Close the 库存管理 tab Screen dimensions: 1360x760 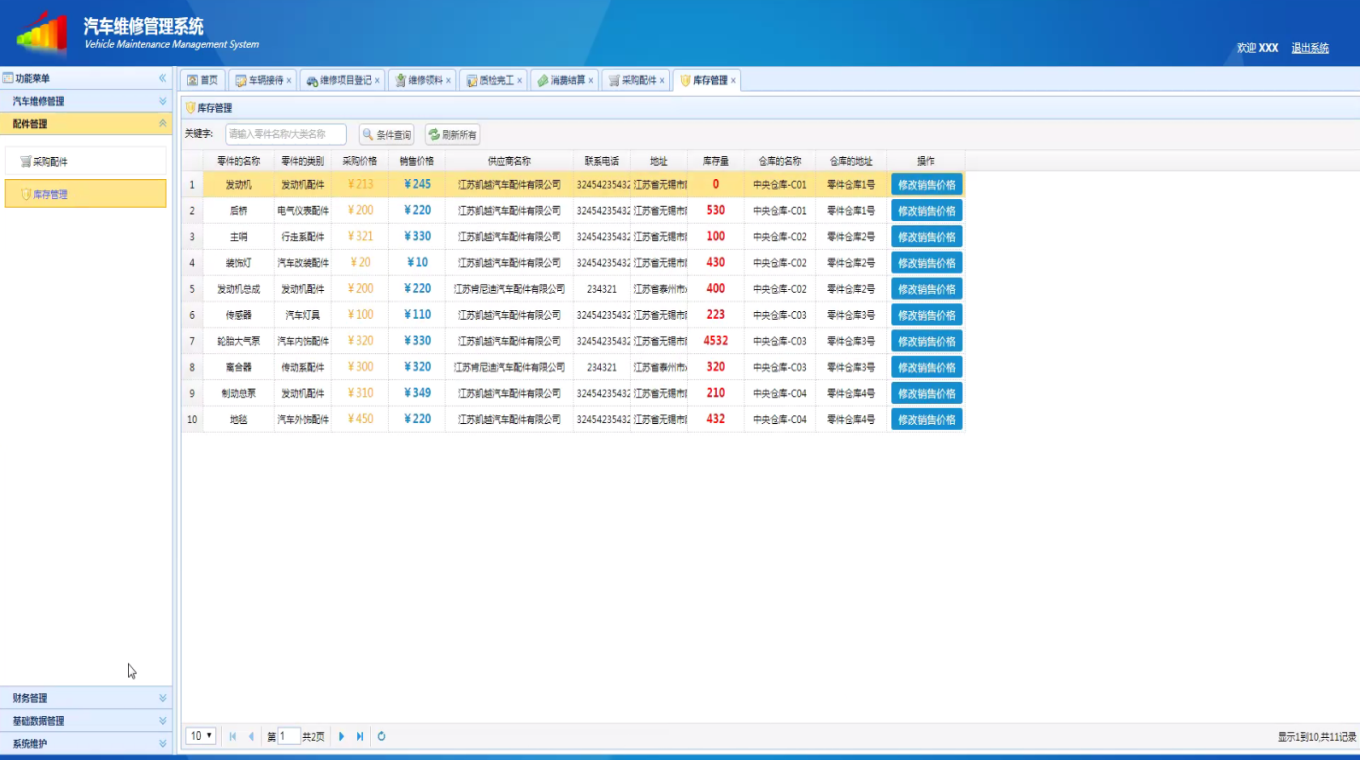[733, 81]
